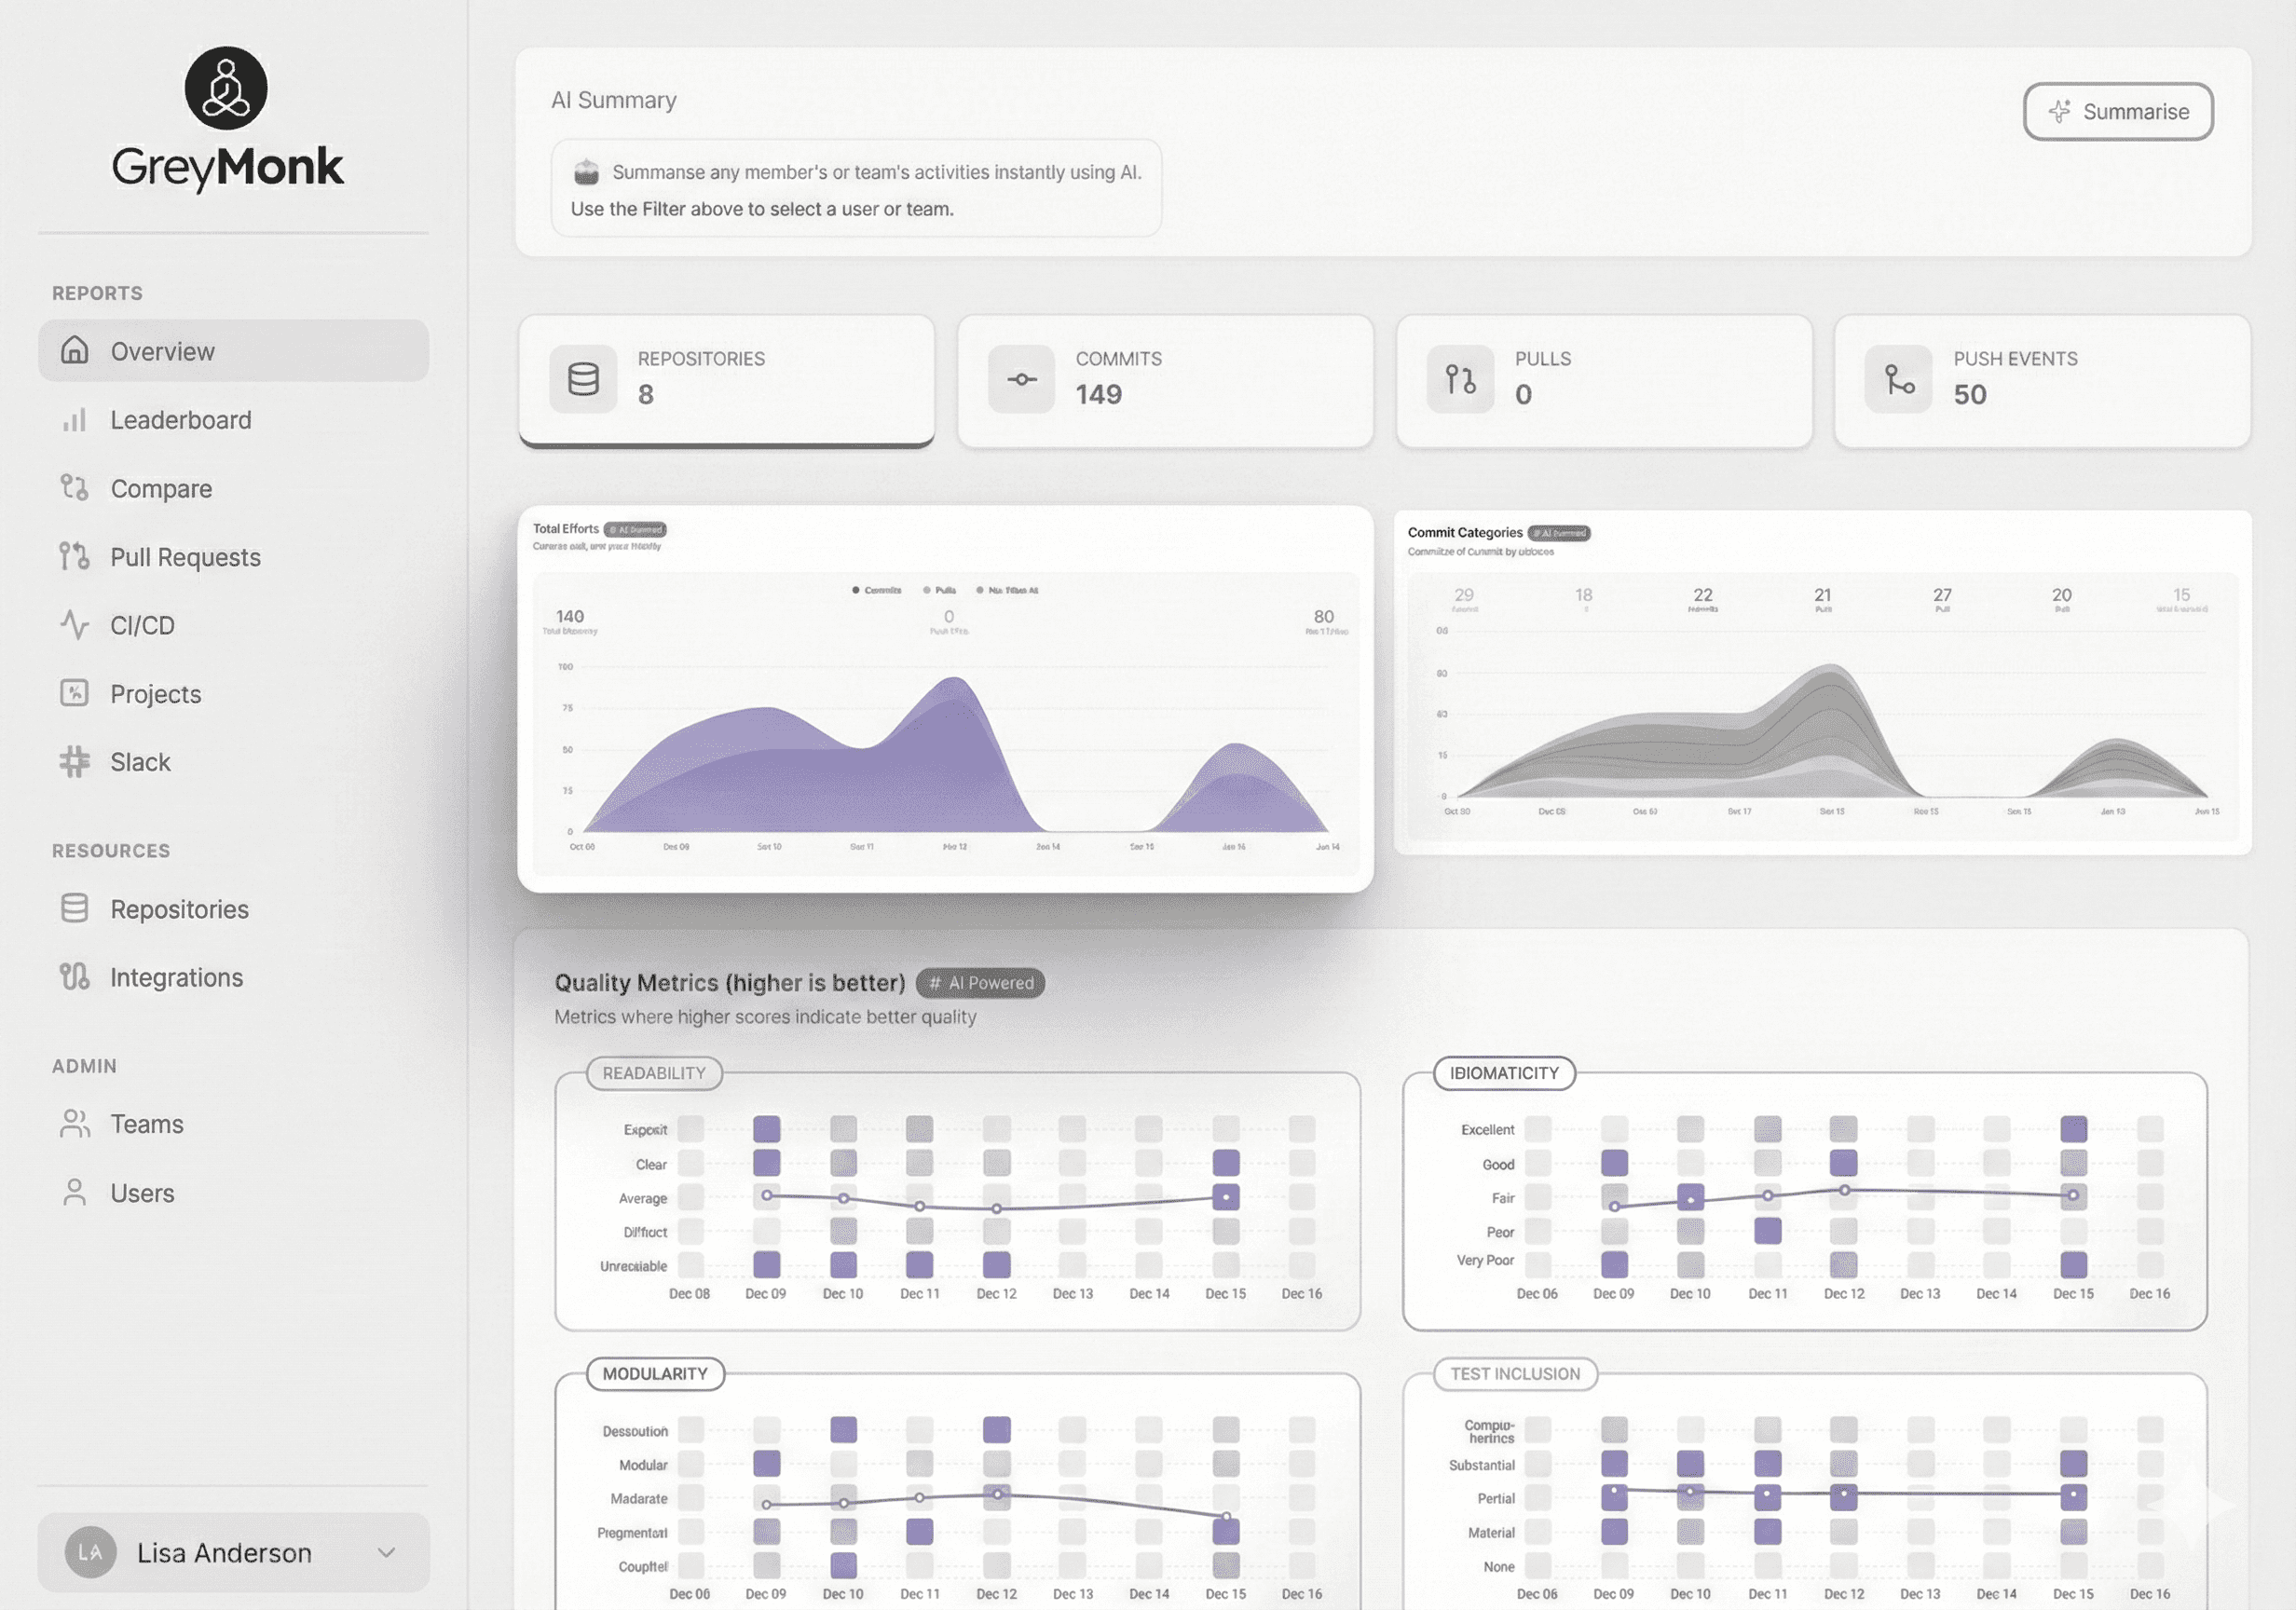Click the Total Efforts chart card
This screenshot has width=2296, height=1610.
pos(945,698)
